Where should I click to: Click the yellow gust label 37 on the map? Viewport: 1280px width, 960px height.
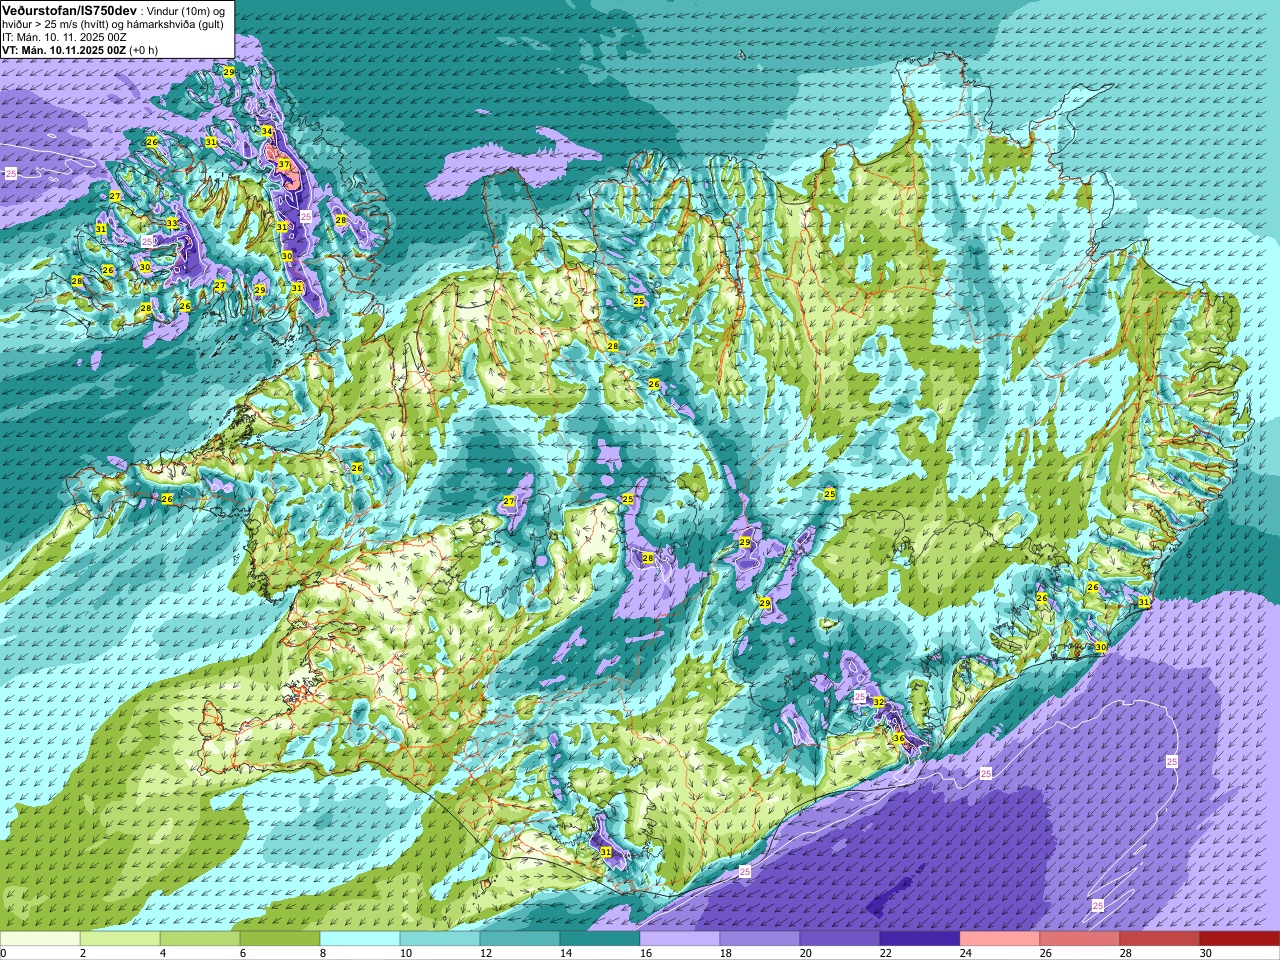click(x=284, y=164)
